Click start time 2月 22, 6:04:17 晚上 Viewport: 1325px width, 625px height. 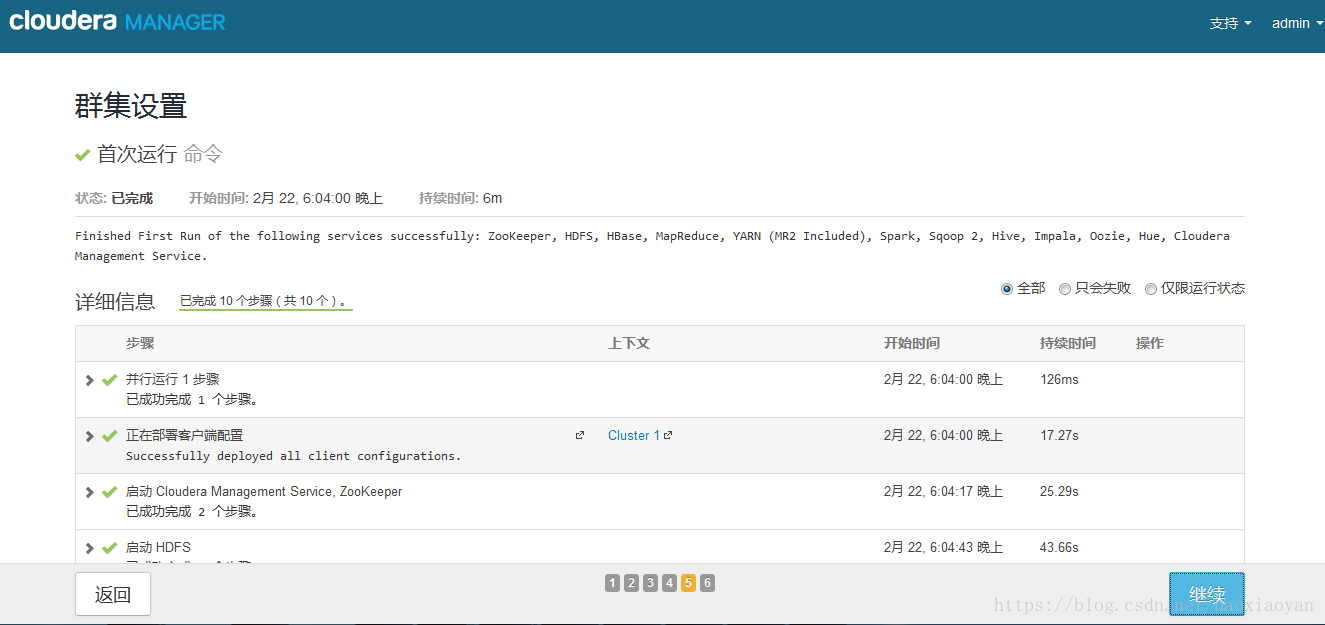tap(943, 492)
